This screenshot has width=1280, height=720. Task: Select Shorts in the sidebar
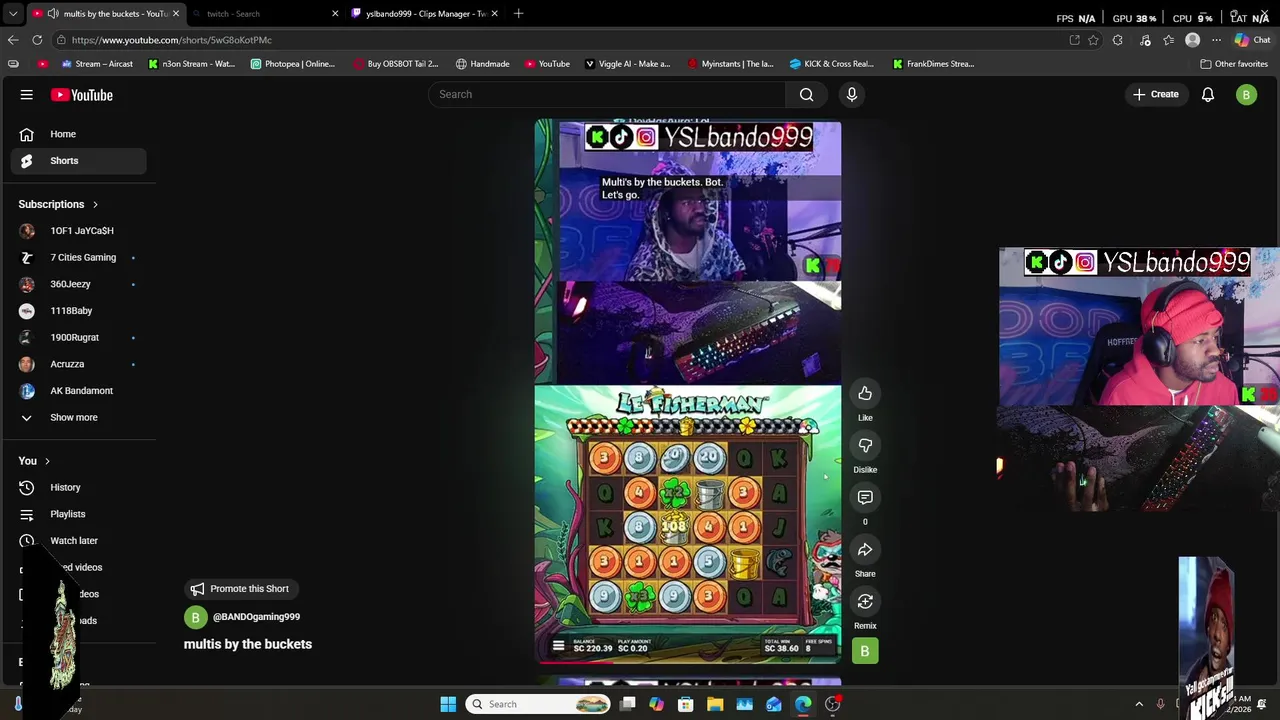point(79,160)
